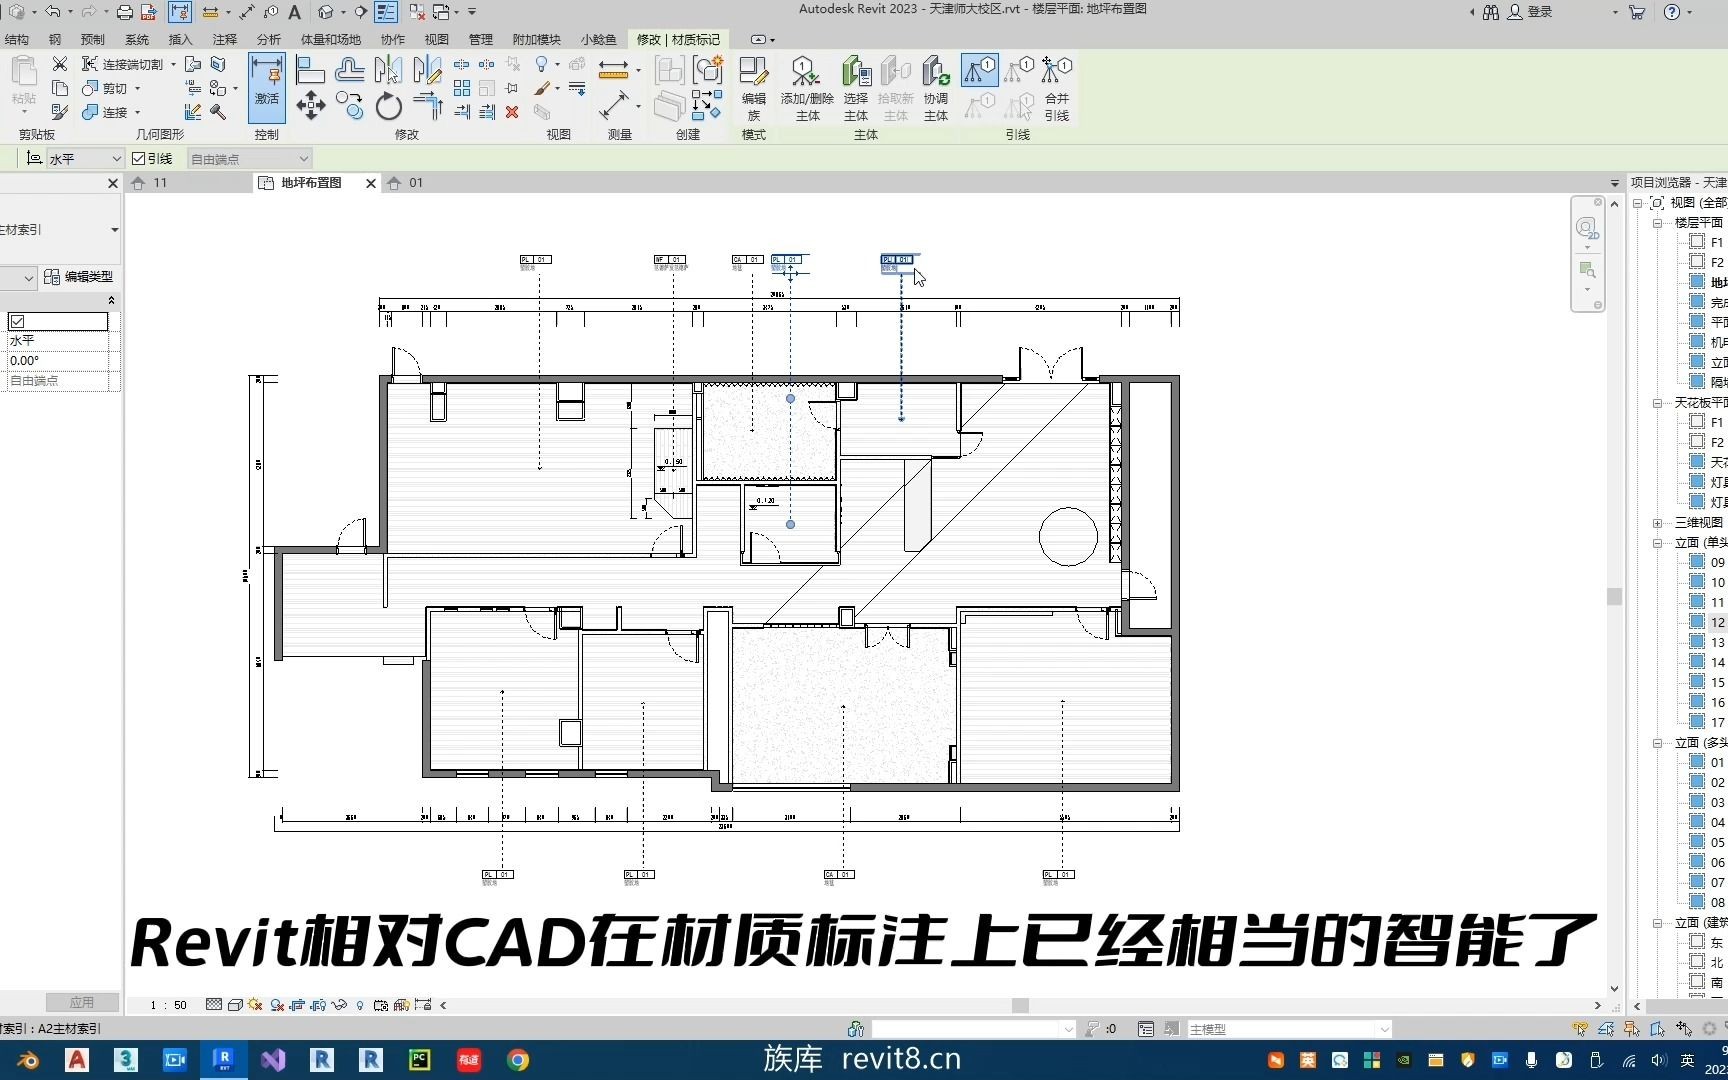Click the view scale 1 : 50
Viewport: 1728px width, 1080px height.
coord(168,1005)
